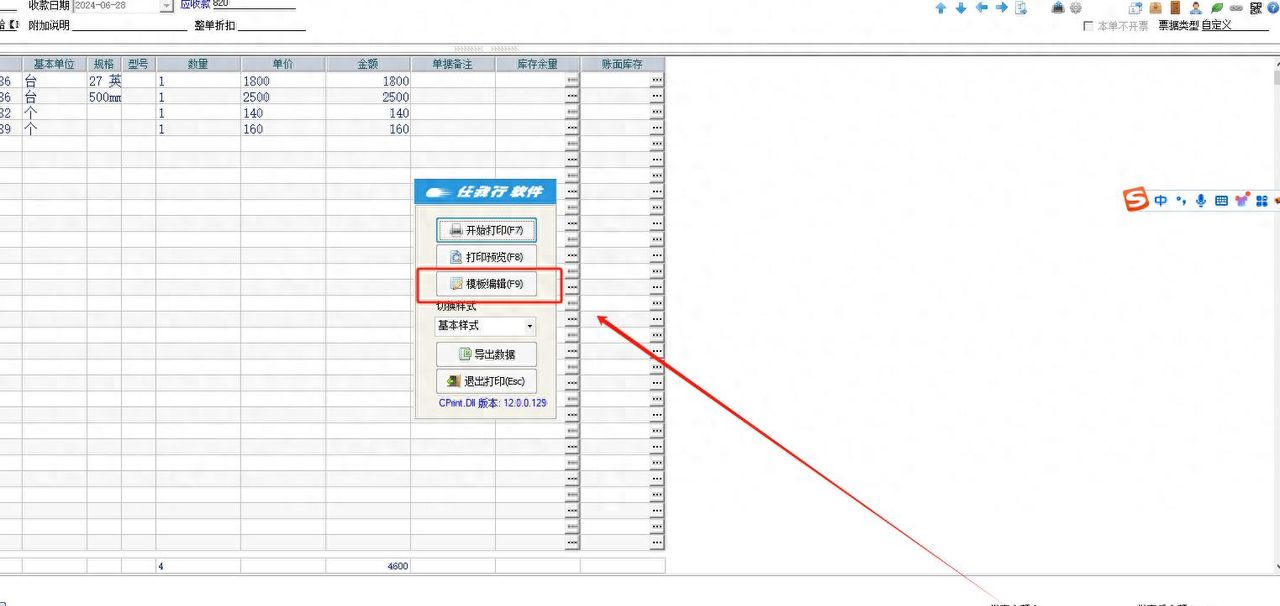Screen dimensions: 1280x606
Task: Click the total amount 4600 in footer row
Action: (x=368, y=566)
